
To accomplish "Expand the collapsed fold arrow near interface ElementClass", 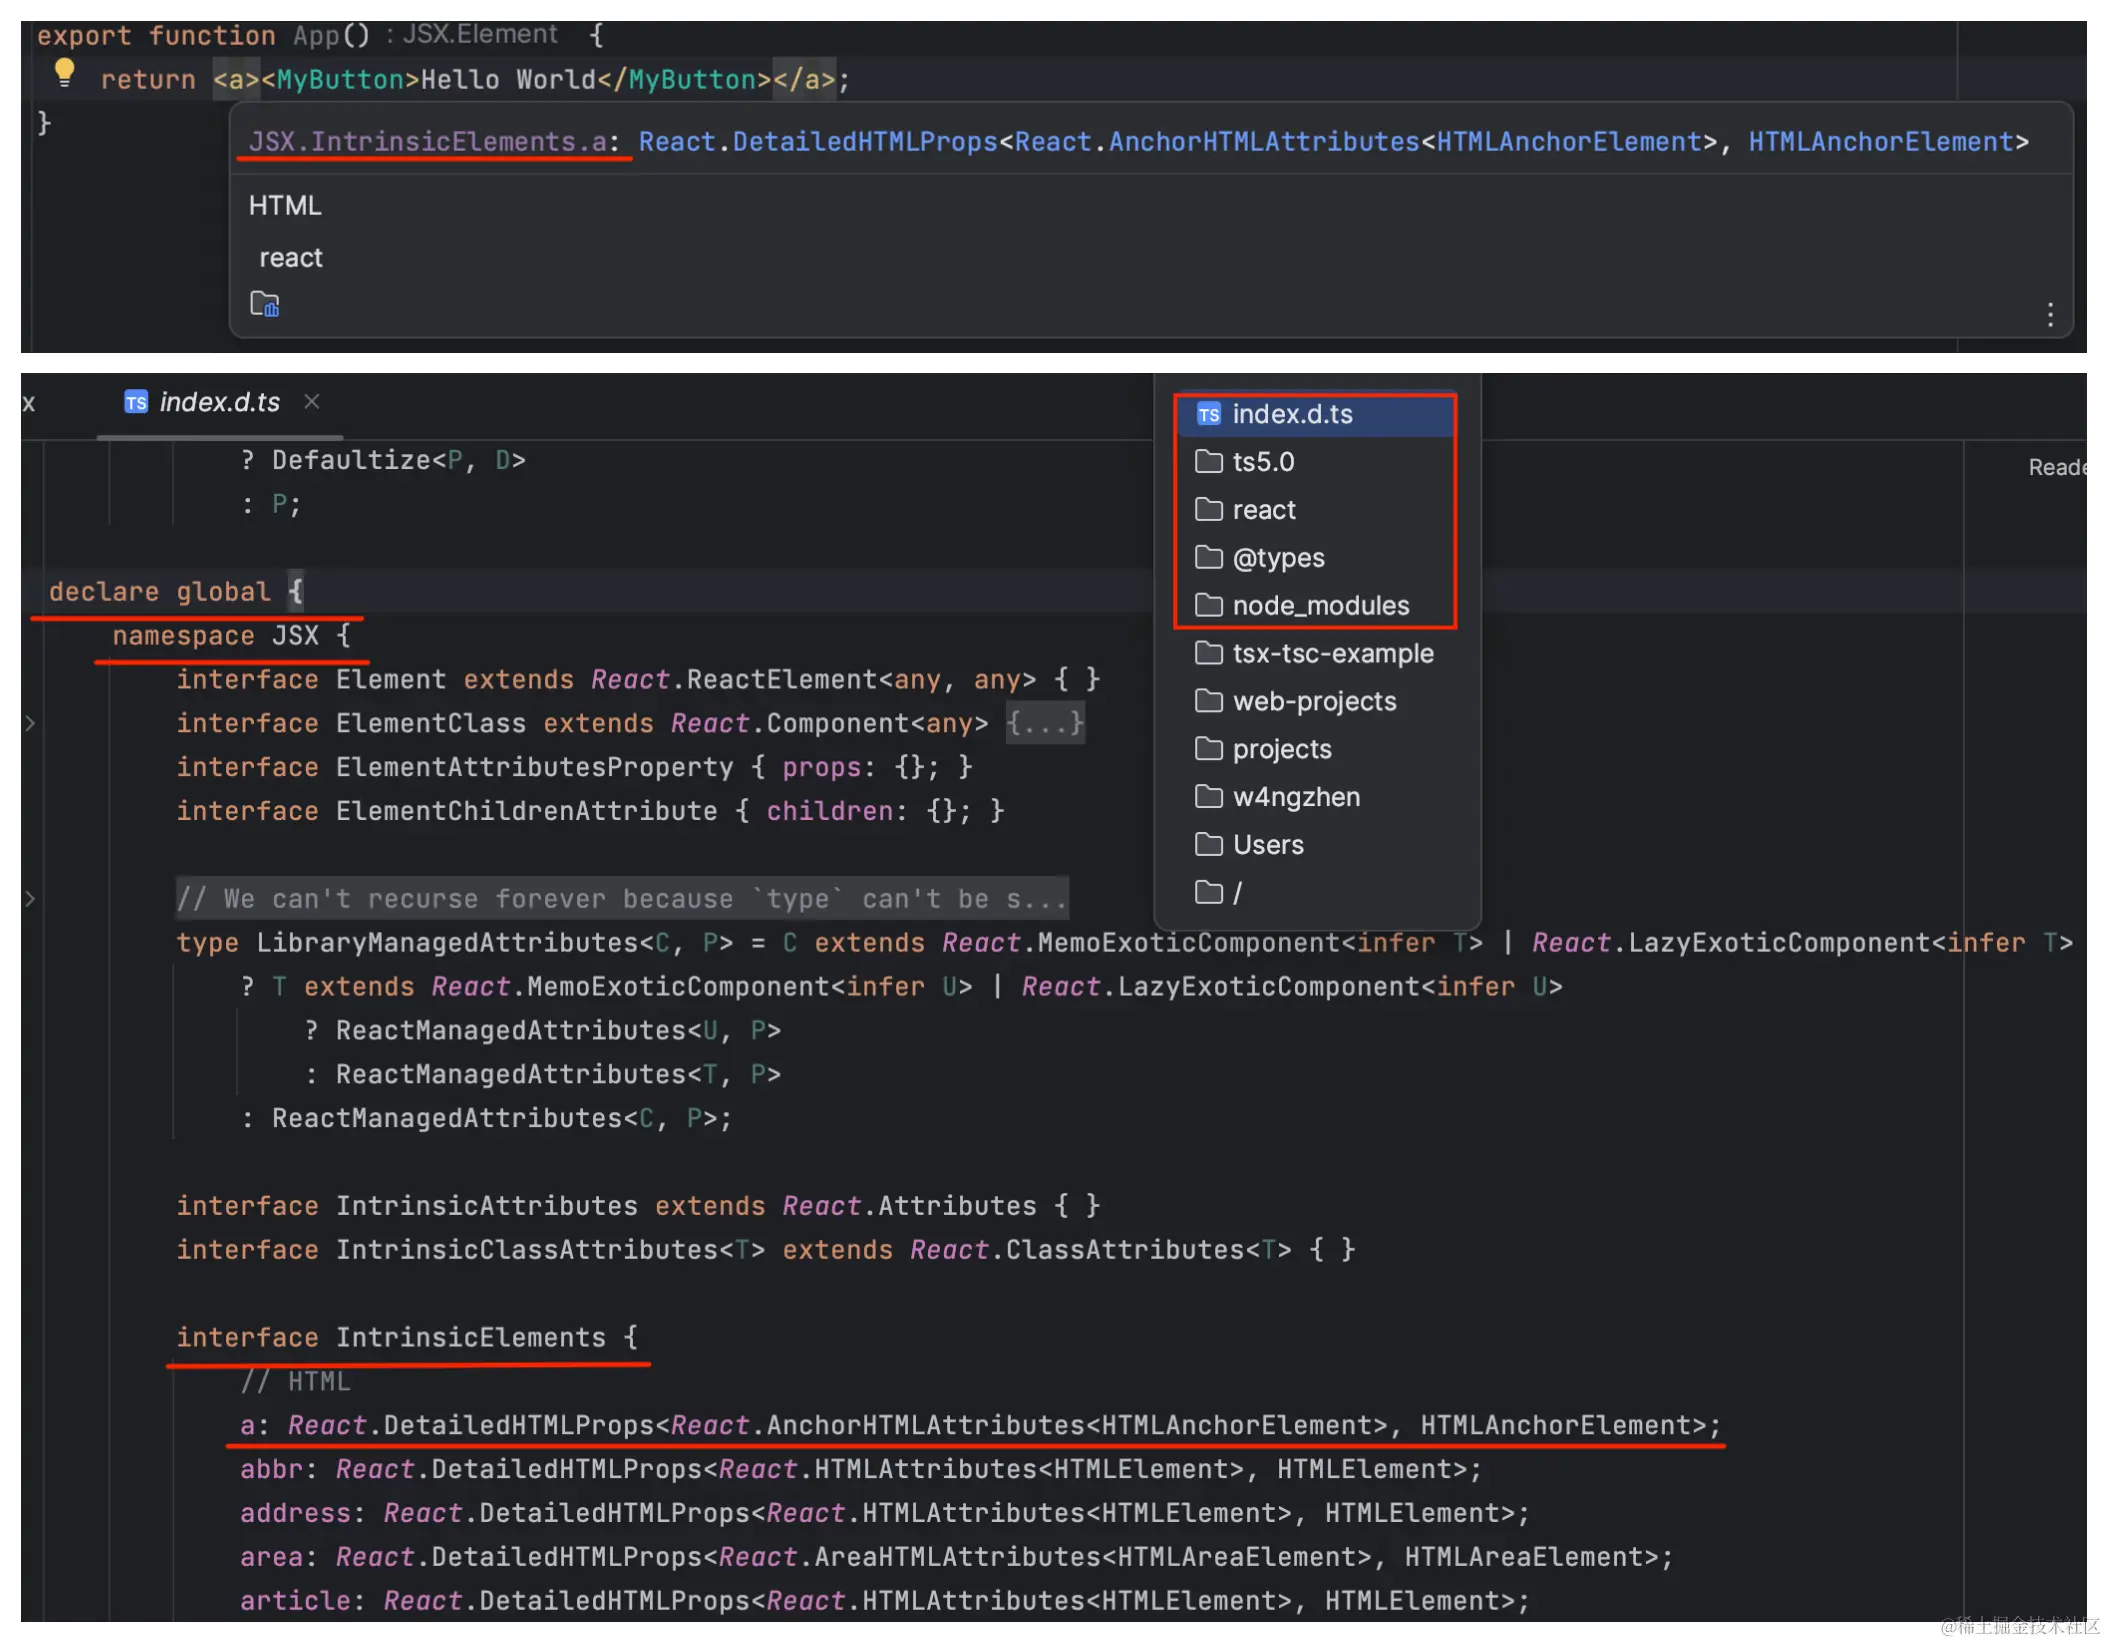I will click(30, 723).
